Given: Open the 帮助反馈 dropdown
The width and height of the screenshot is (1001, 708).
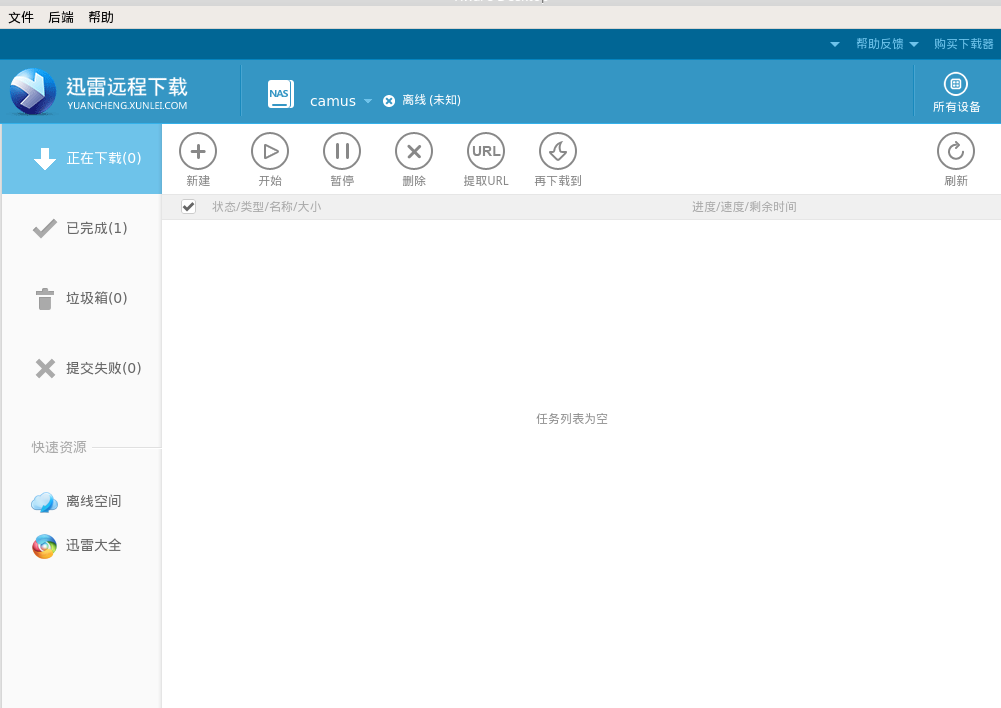Looking at the screenshot, I should [x=887, y=44].
